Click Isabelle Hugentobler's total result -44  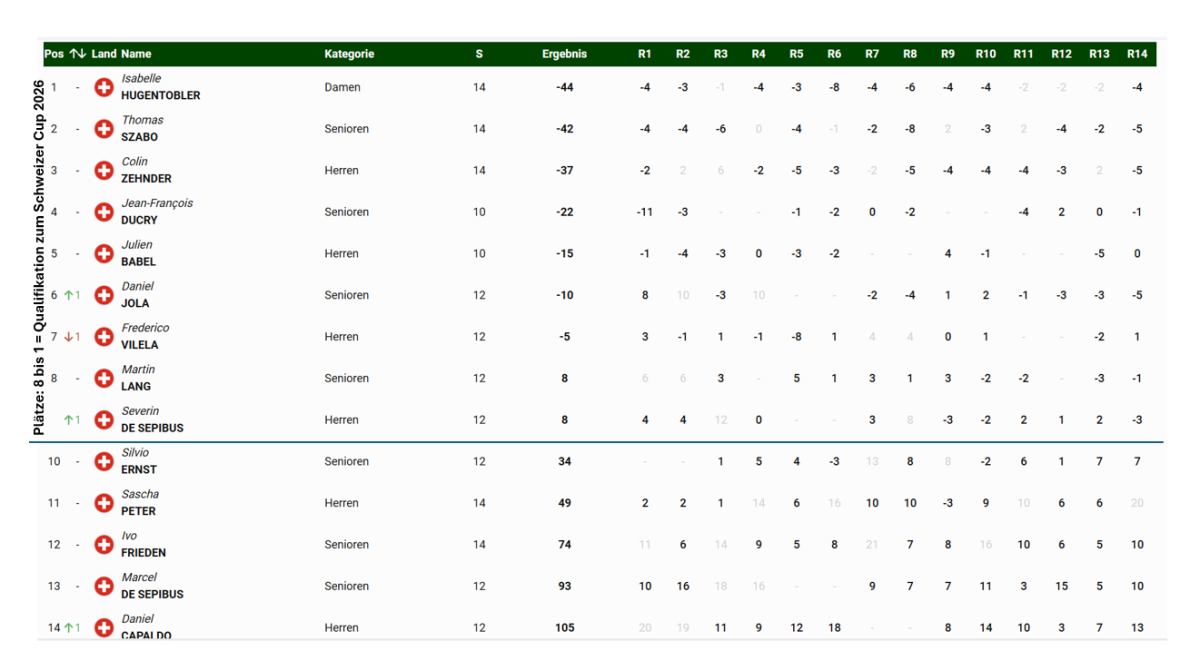click(x=565, y=88)
